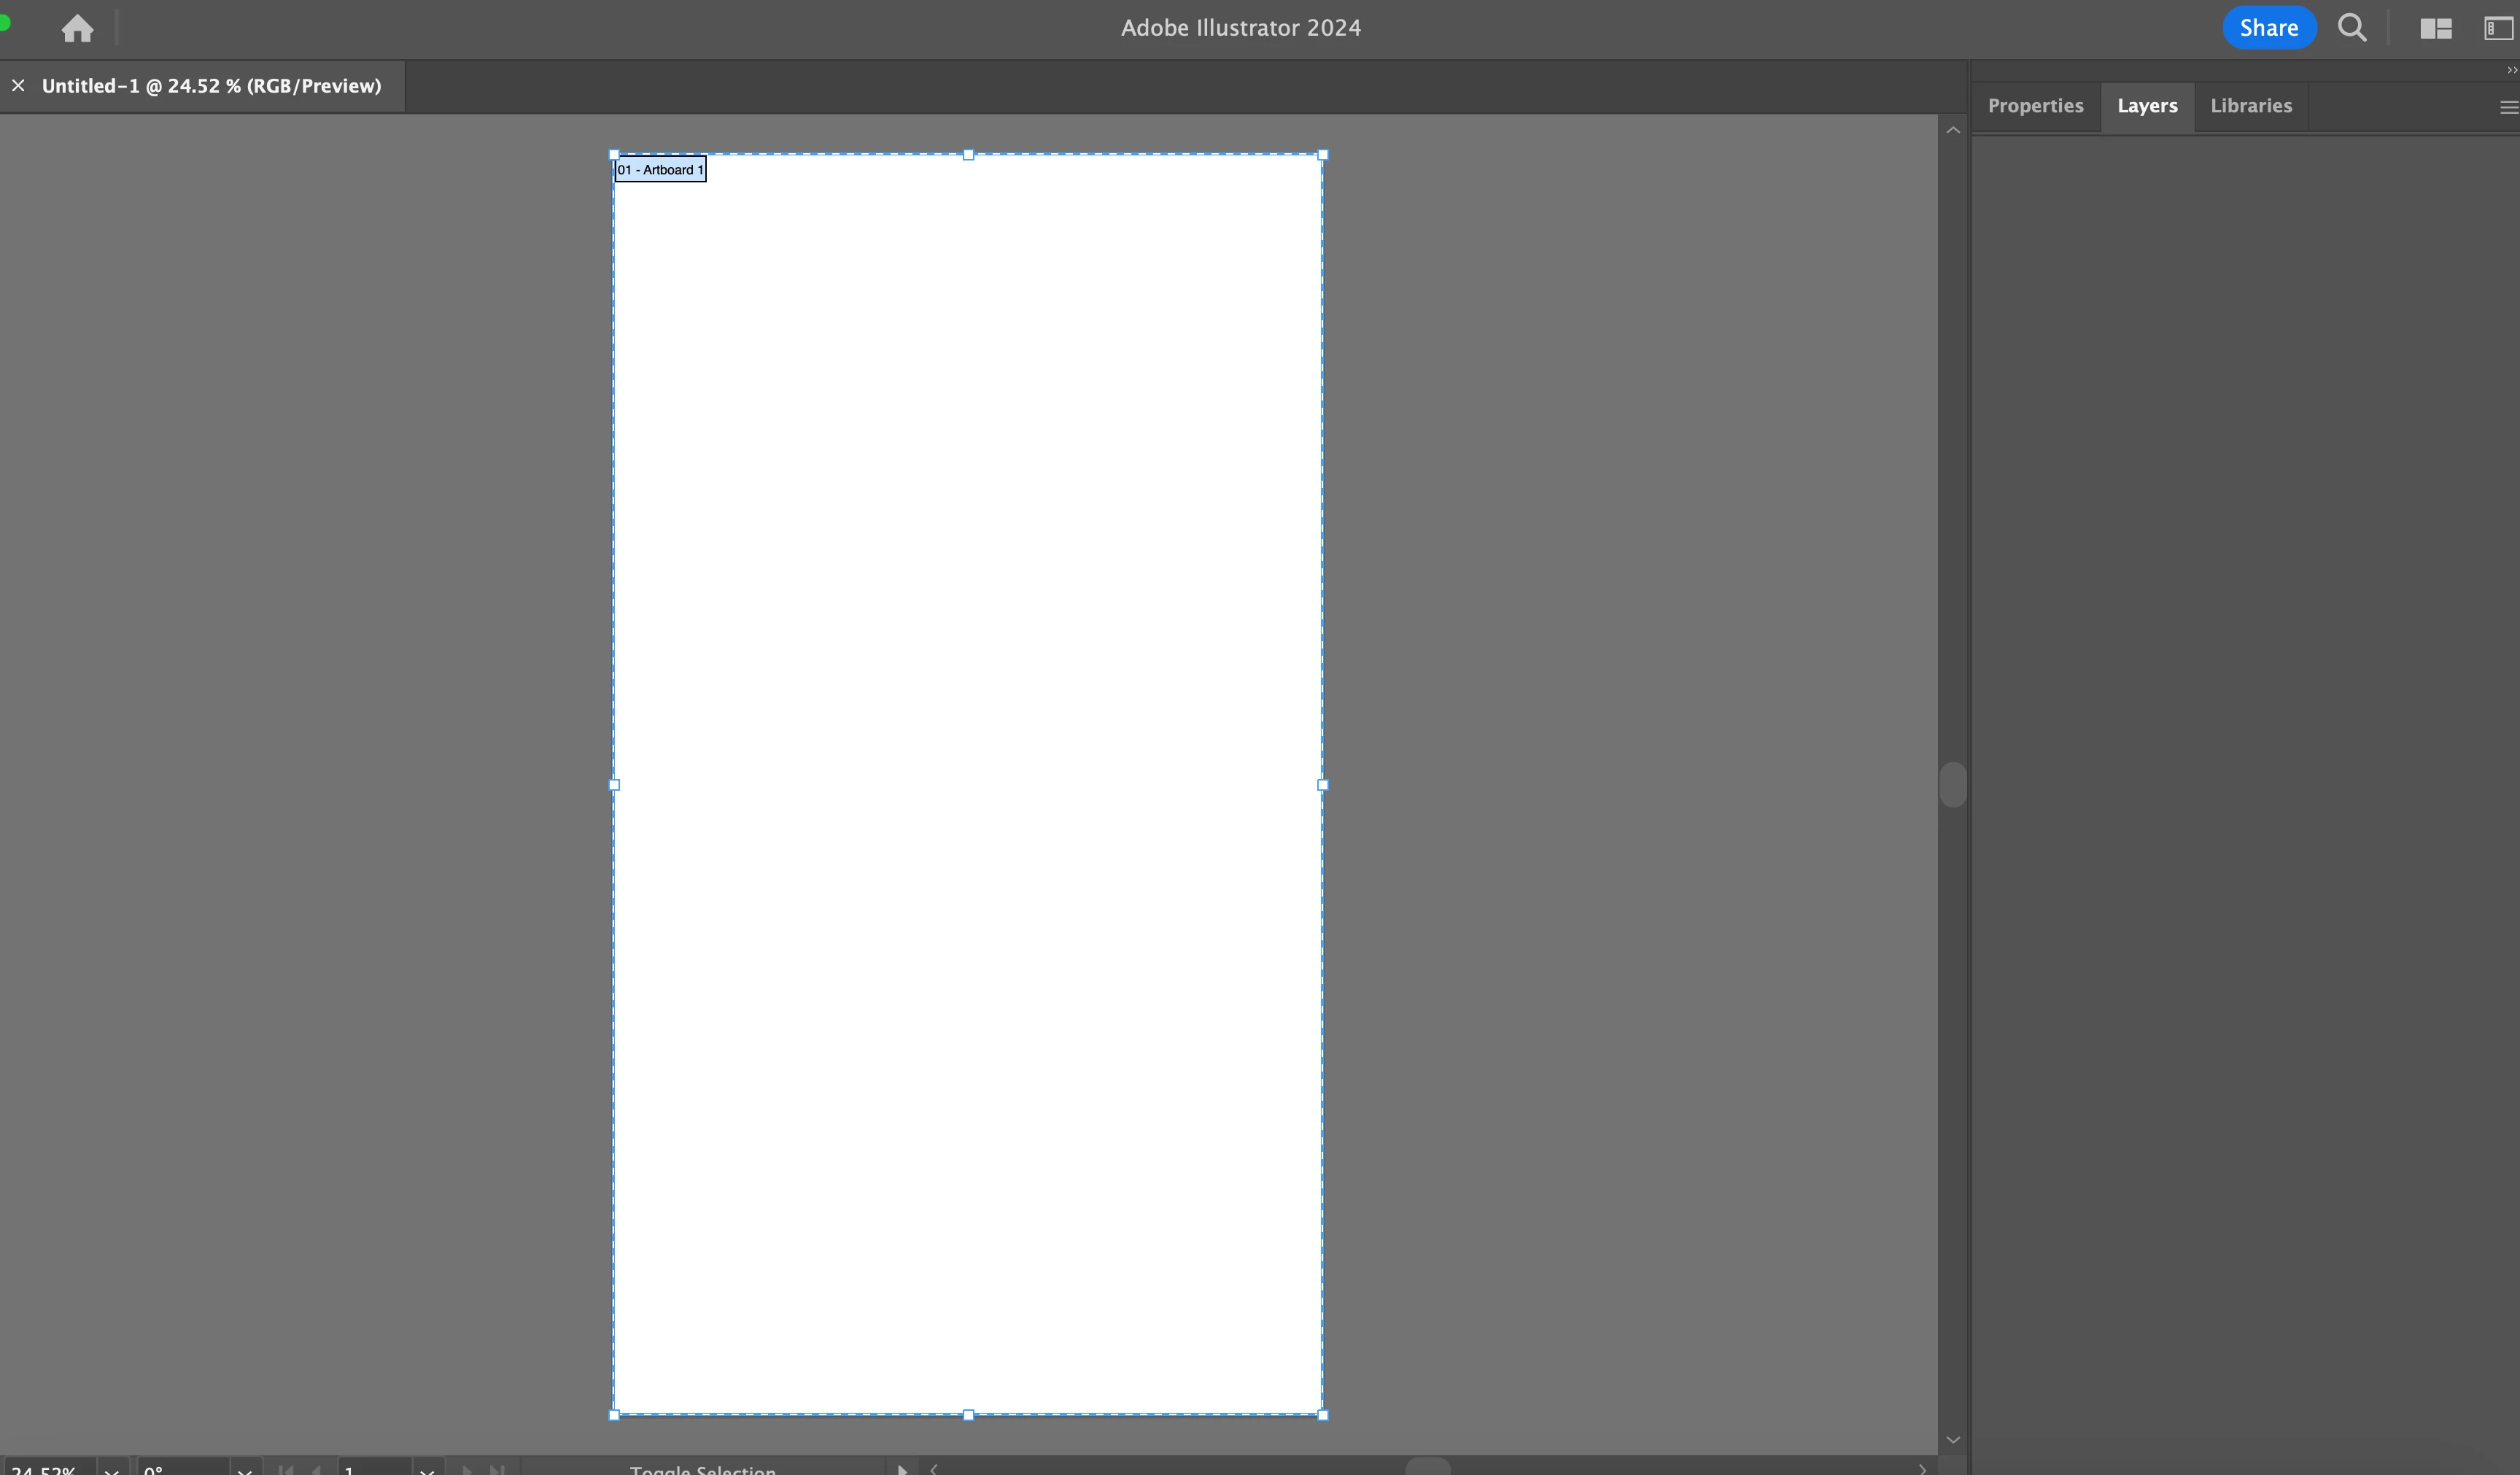The height and width of the screenshot is (1475, 2520).
Task: Click the '01 - Artboard 1' label
Action: [x=660, y=170]
